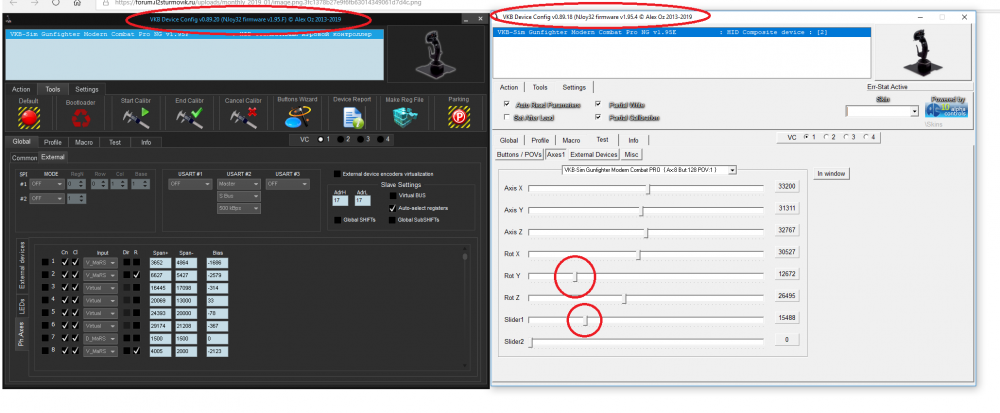
Task: Activate the Parking icon
Action: tap(459, 117)
